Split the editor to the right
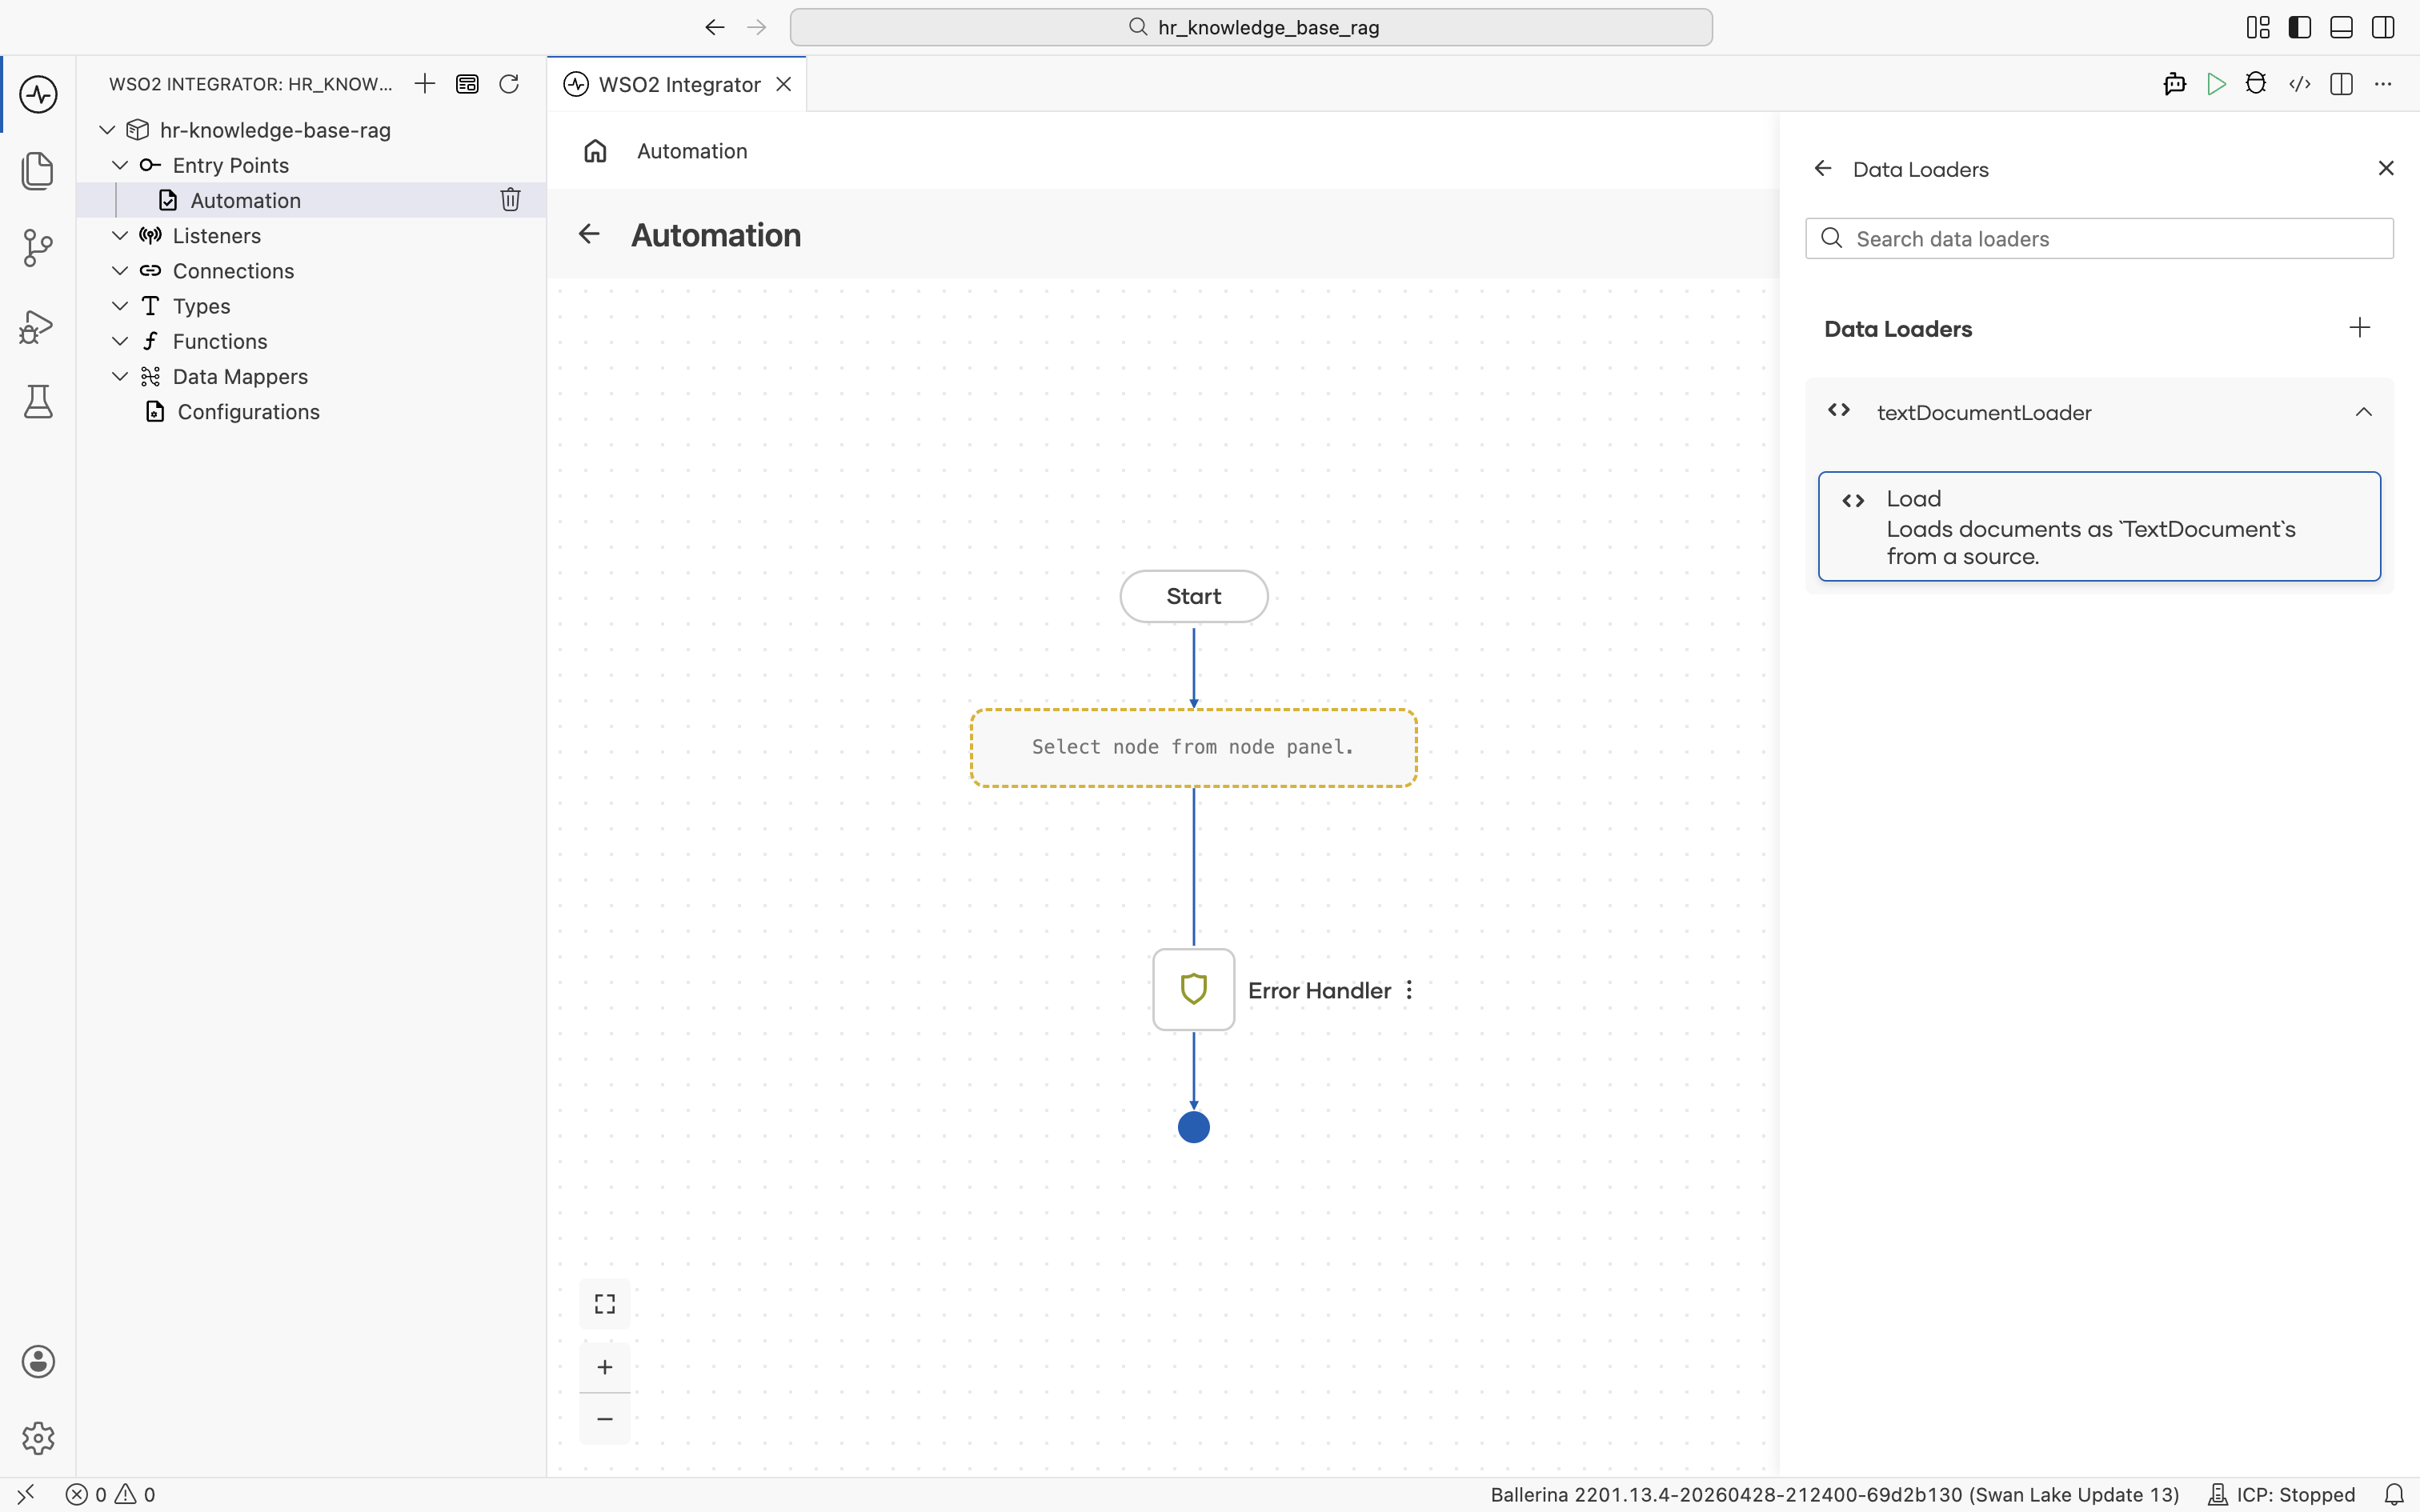The height and width of the screenshot is (1512, 2420). (x=2341, y=84)
